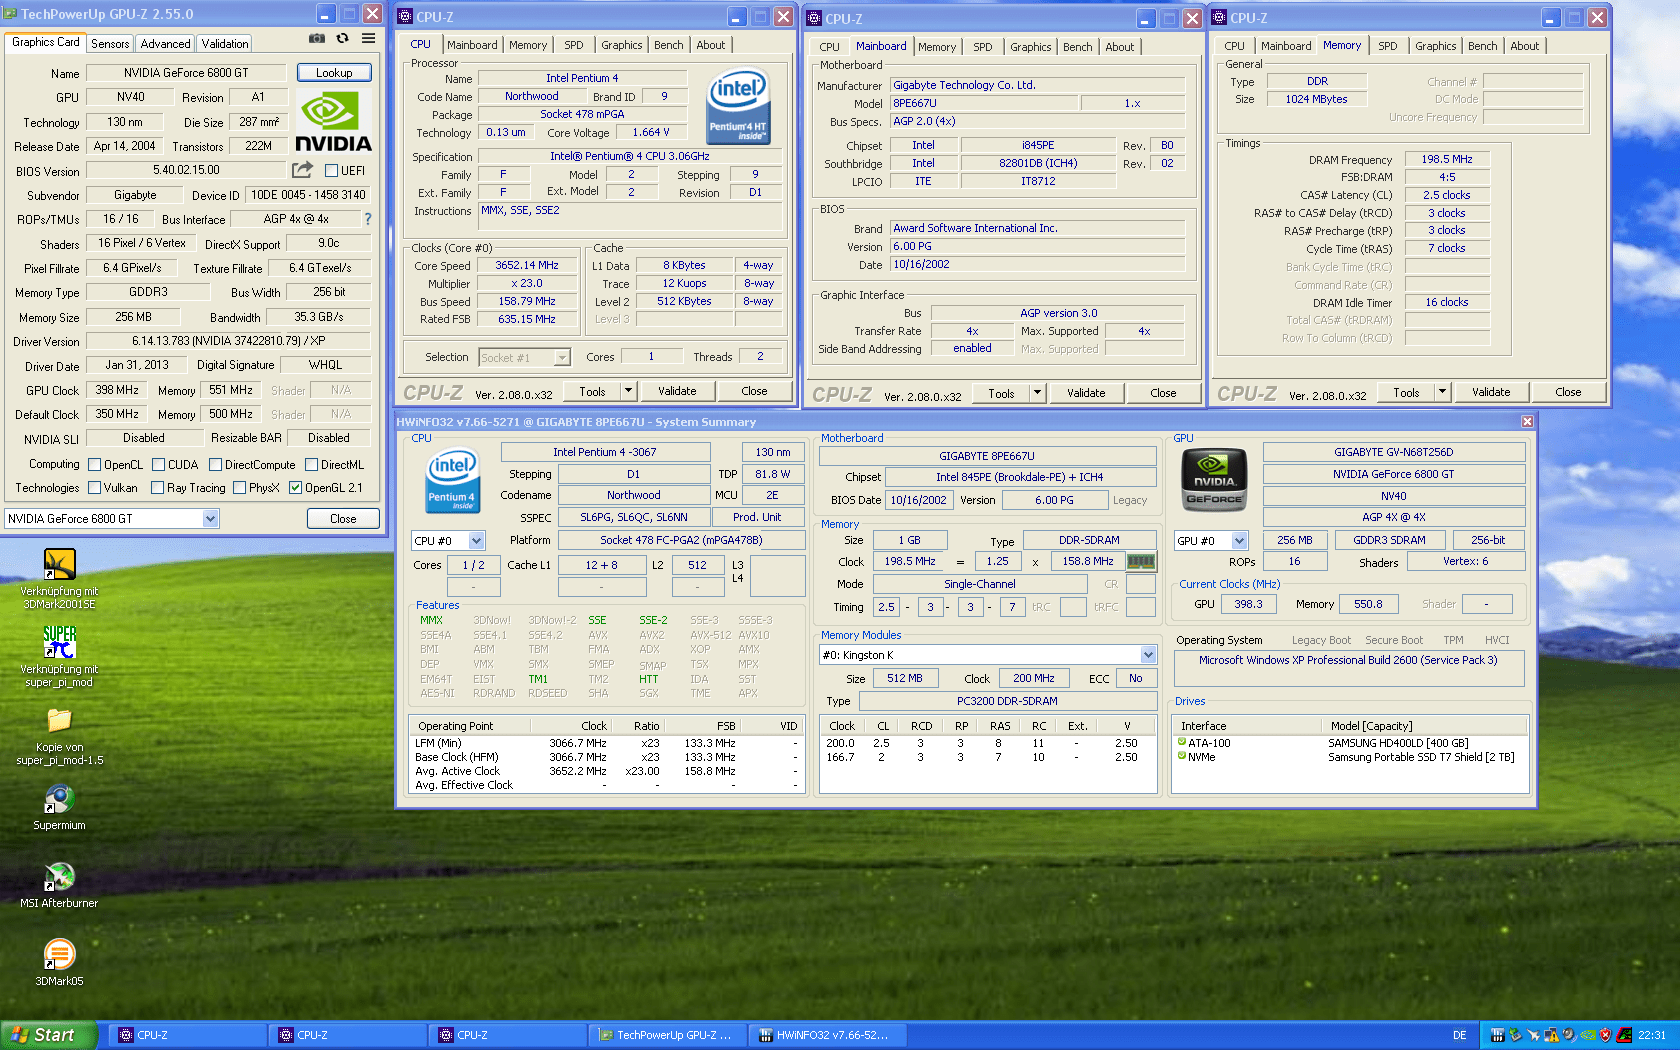Viewport: 1680px width, 1050px height.
Task: Click the BIOS export share icon
Action: 302,170
